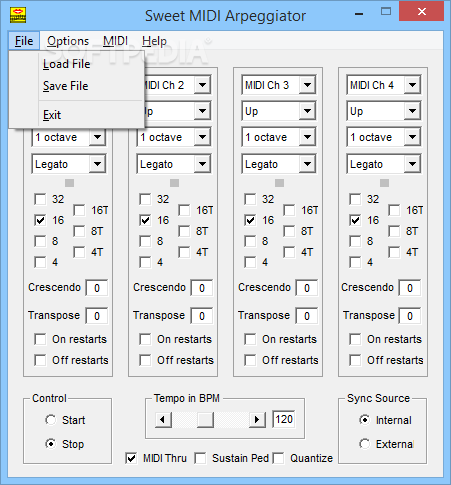Expand the MIDI Ch 2 dropdown
451x485 pixels.
point(202,85)
